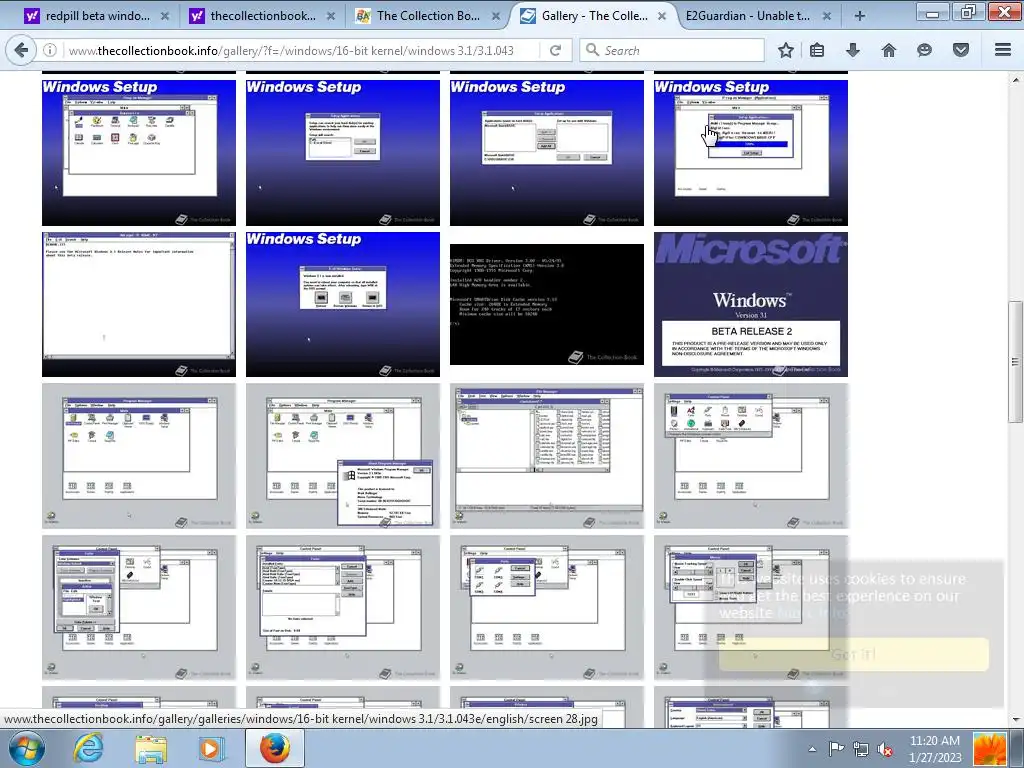Open Microsoft Windows Beta Release 2 thumbnail
The width and height of the screenshot is (1024, 768).
tap(751, 304)
